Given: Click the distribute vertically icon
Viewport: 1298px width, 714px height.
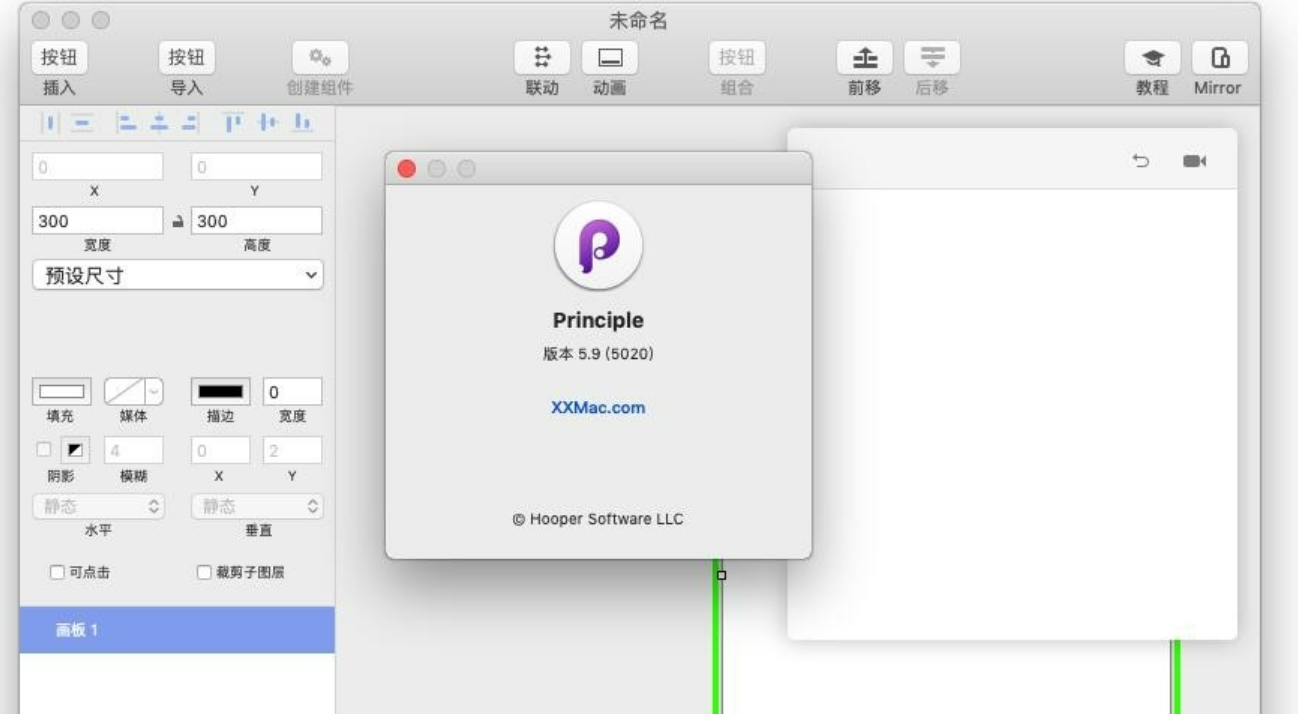Looking at the screenshot, I should click(x=82, y=123).
